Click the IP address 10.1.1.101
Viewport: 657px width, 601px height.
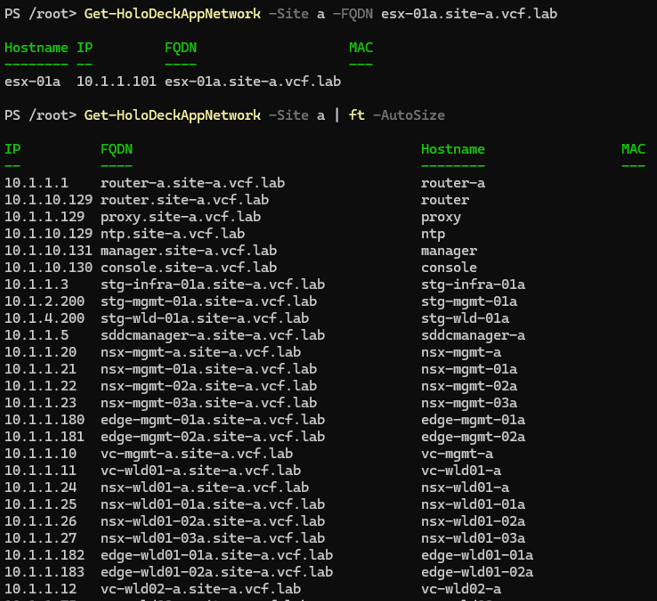click(x=116, y=81)
